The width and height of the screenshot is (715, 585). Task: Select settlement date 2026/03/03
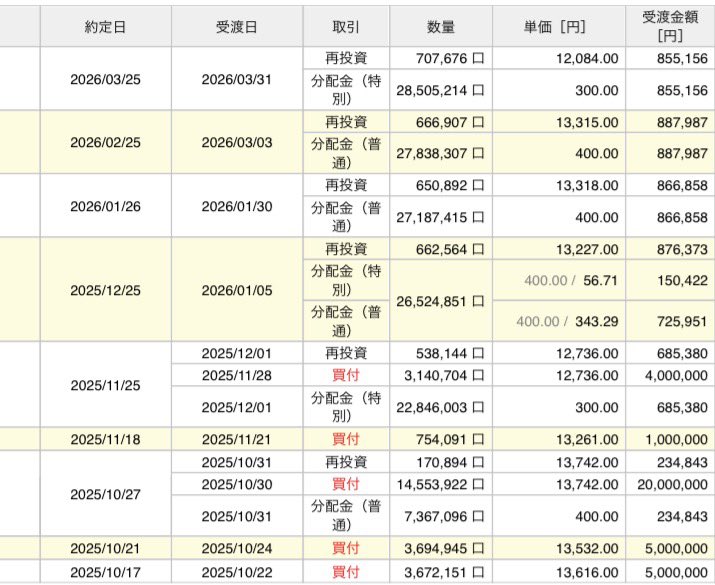pos(237,143)
